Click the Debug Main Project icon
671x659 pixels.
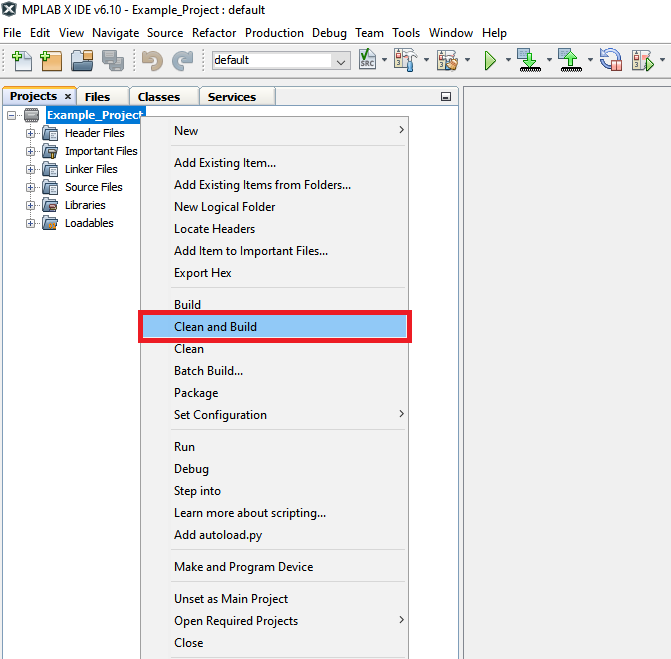click(643, 60)
